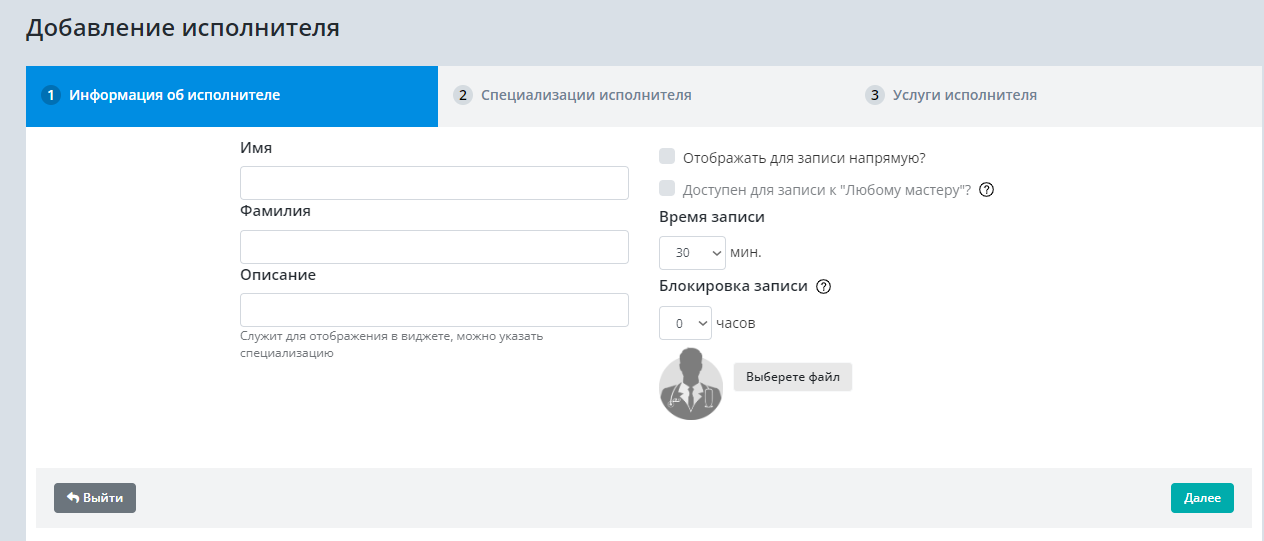Enable "Отображать для записи напрямую?" checkbox
The height and width of the screenshot is (541, 1264).
point(667,156)
